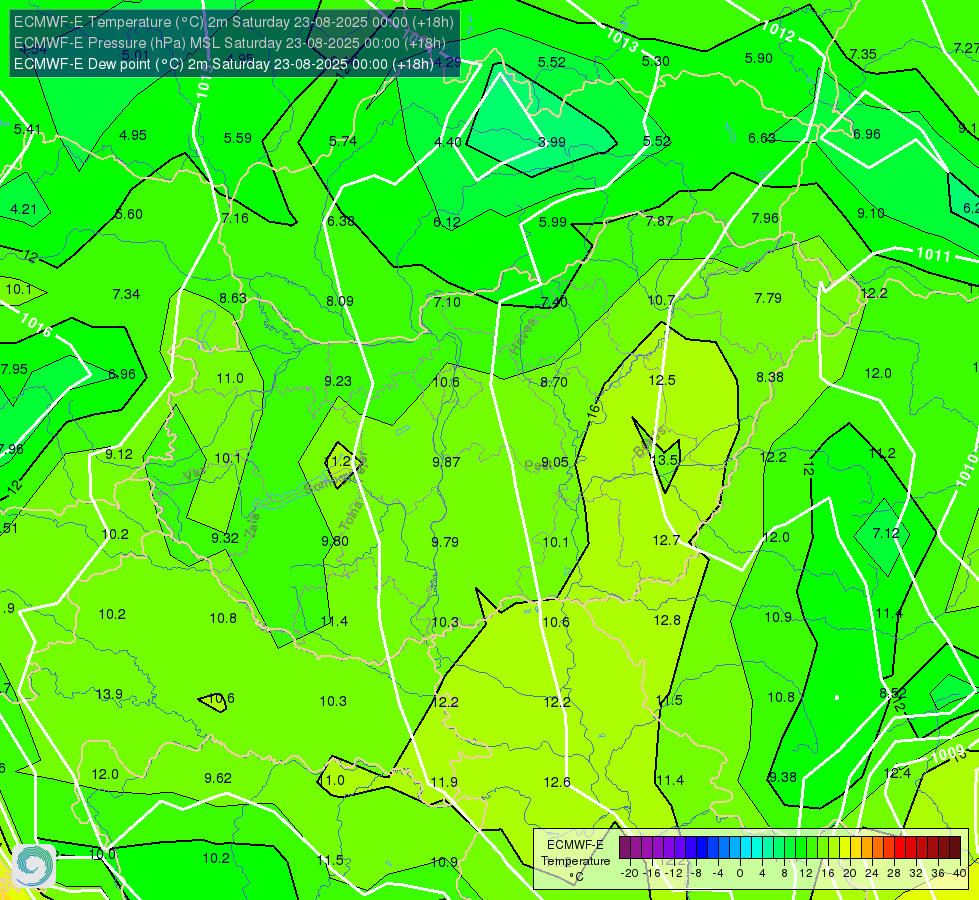Select the ECMWF-E Temperature 2m title line

coord(234,22)
